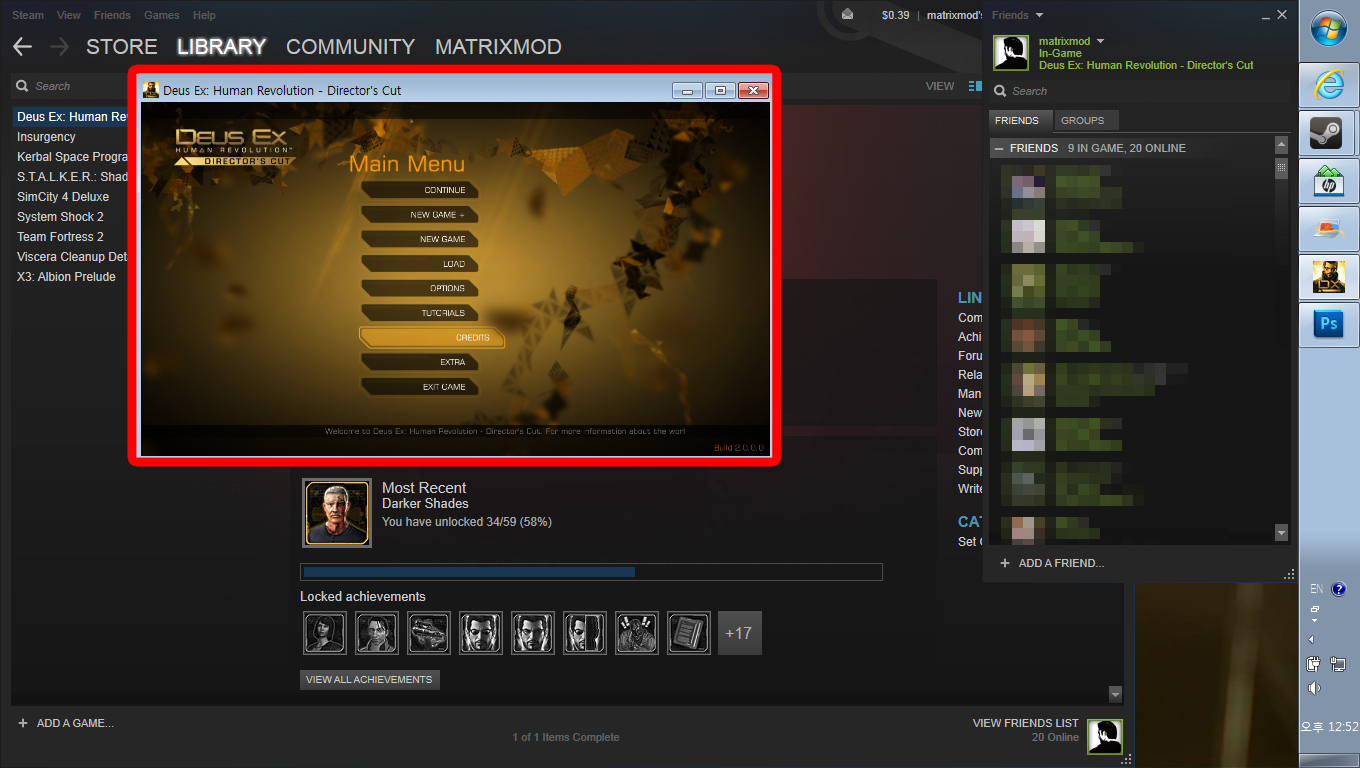1360x768 pixels.
Task: Open the locked achievement showing a long-haired man
Action: [377, 633]
